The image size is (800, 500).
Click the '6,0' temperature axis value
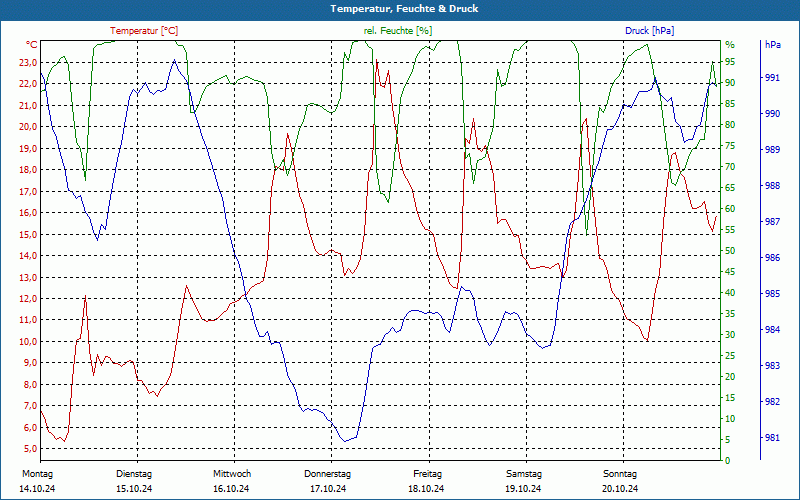point(30,427)
